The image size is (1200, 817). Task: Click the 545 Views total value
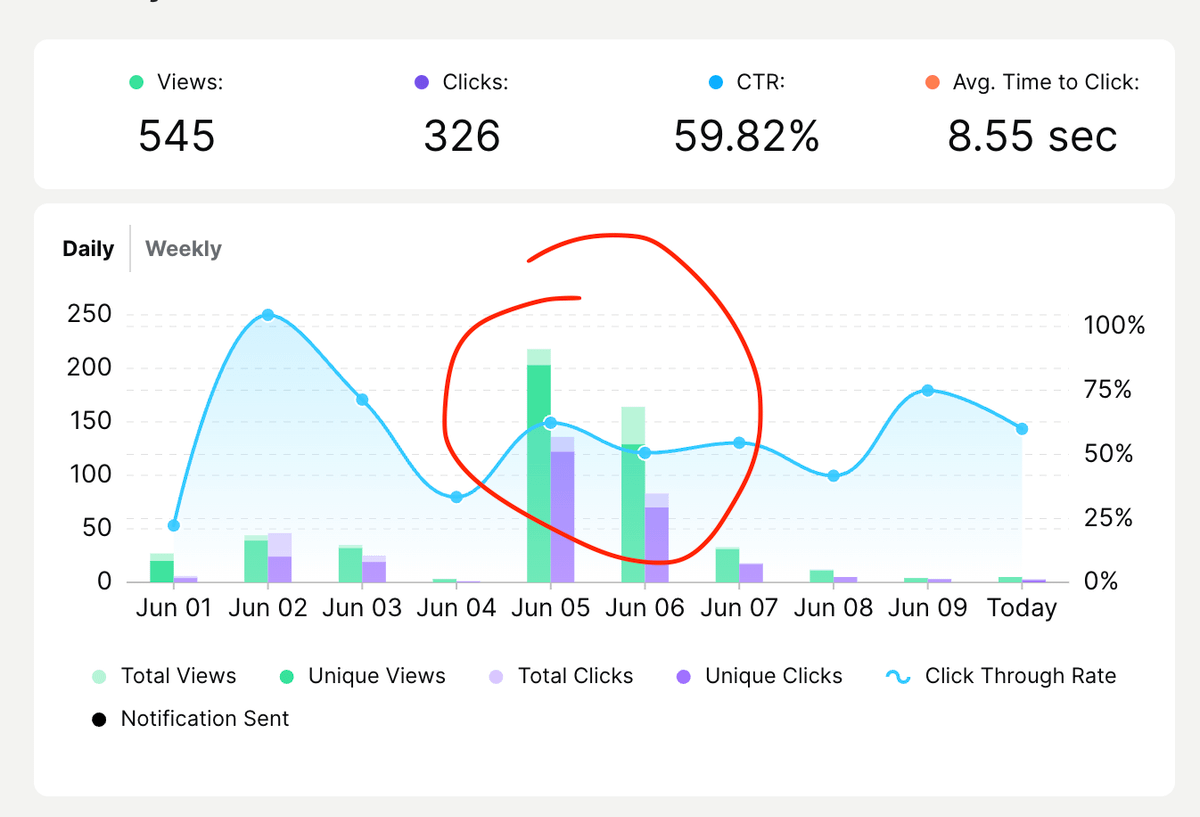point(176,136)
